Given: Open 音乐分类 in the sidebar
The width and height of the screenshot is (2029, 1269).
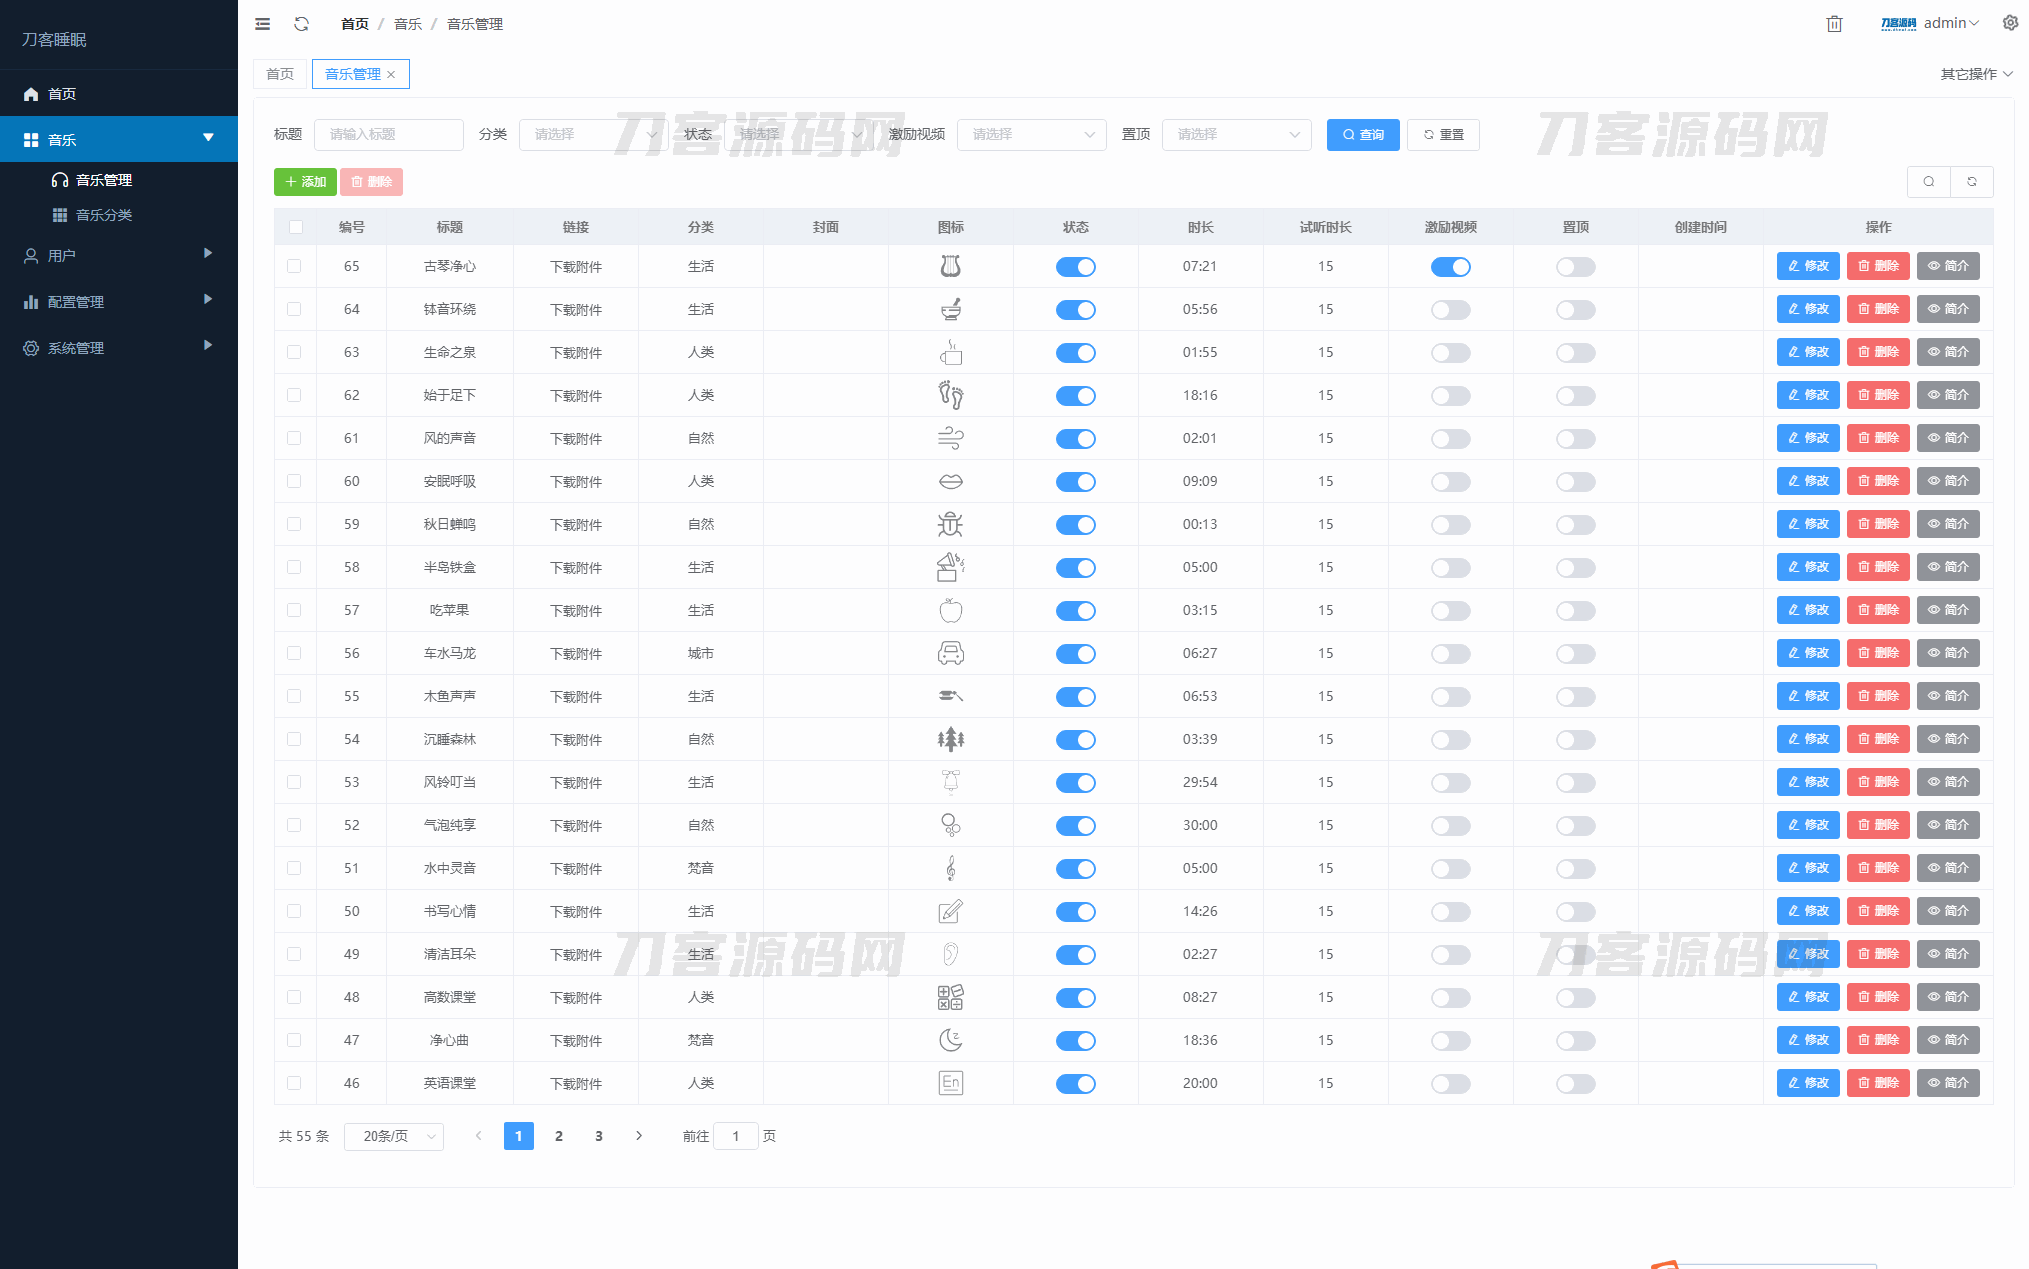Looking at the screenshot, I should pyautogui.click(x=104, y=215).
